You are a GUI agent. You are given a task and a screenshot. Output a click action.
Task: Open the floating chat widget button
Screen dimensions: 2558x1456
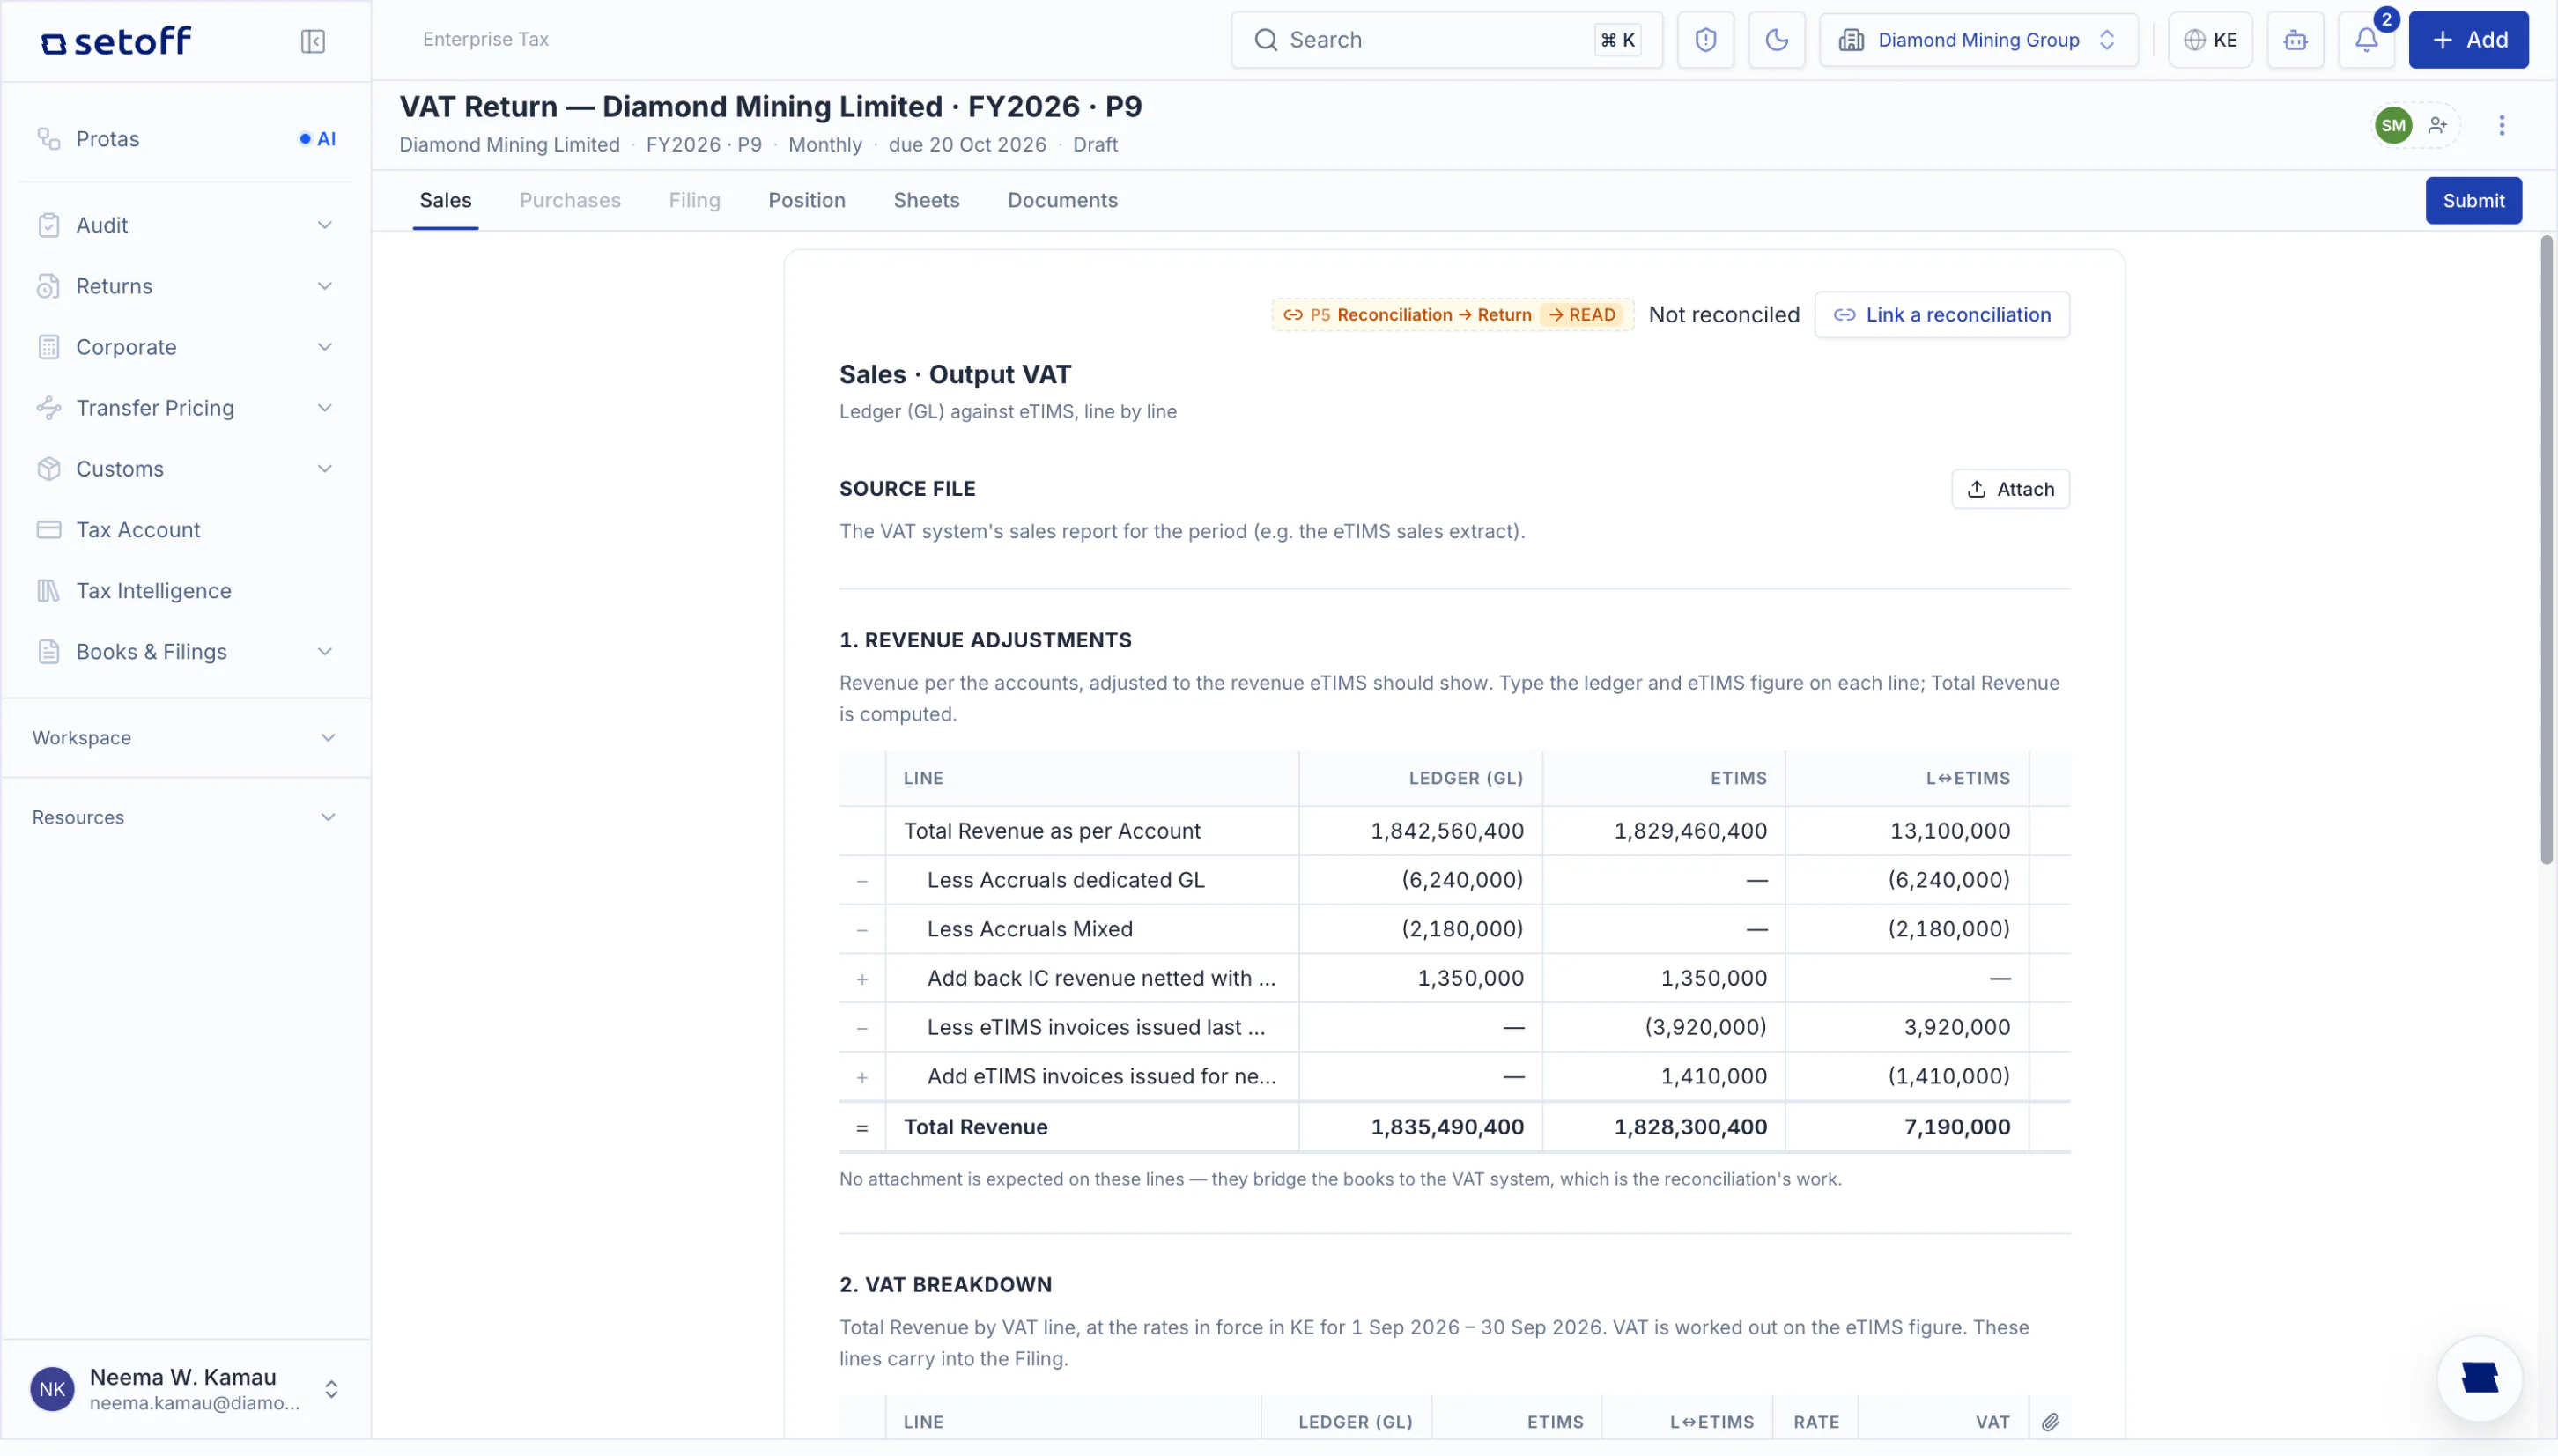(x=2479, y=1377)
